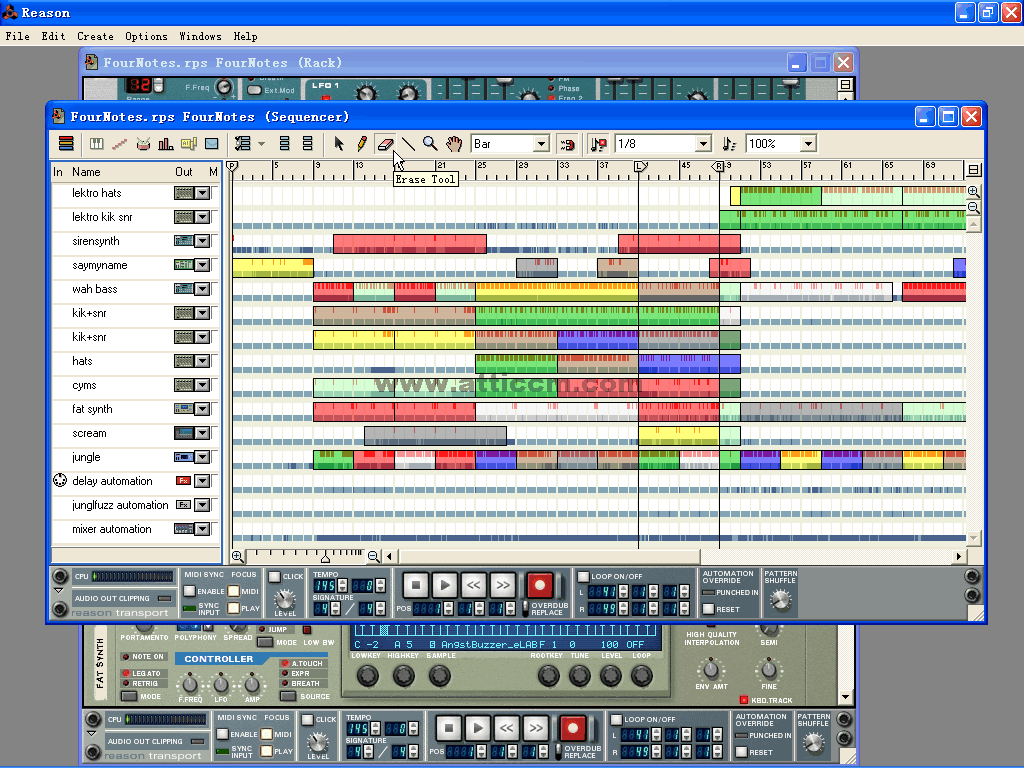Show the Key lane piano icon

pyautogui.click(x=97, y=144)
